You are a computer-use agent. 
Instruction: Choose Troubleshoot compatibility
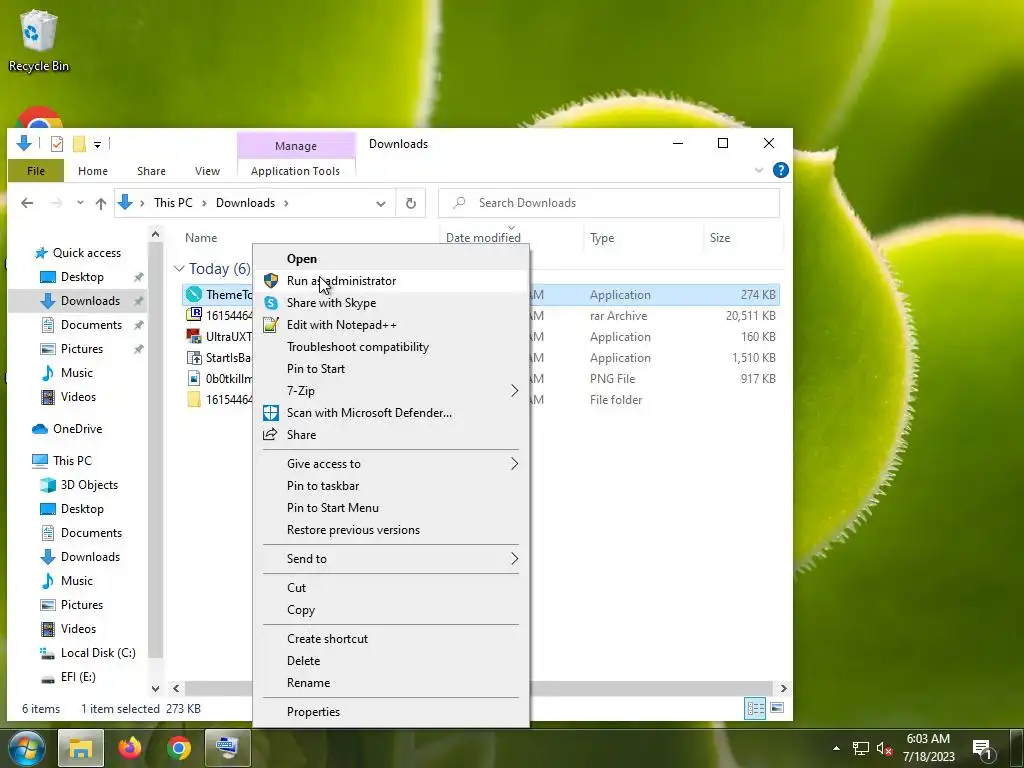pos(358,347)
